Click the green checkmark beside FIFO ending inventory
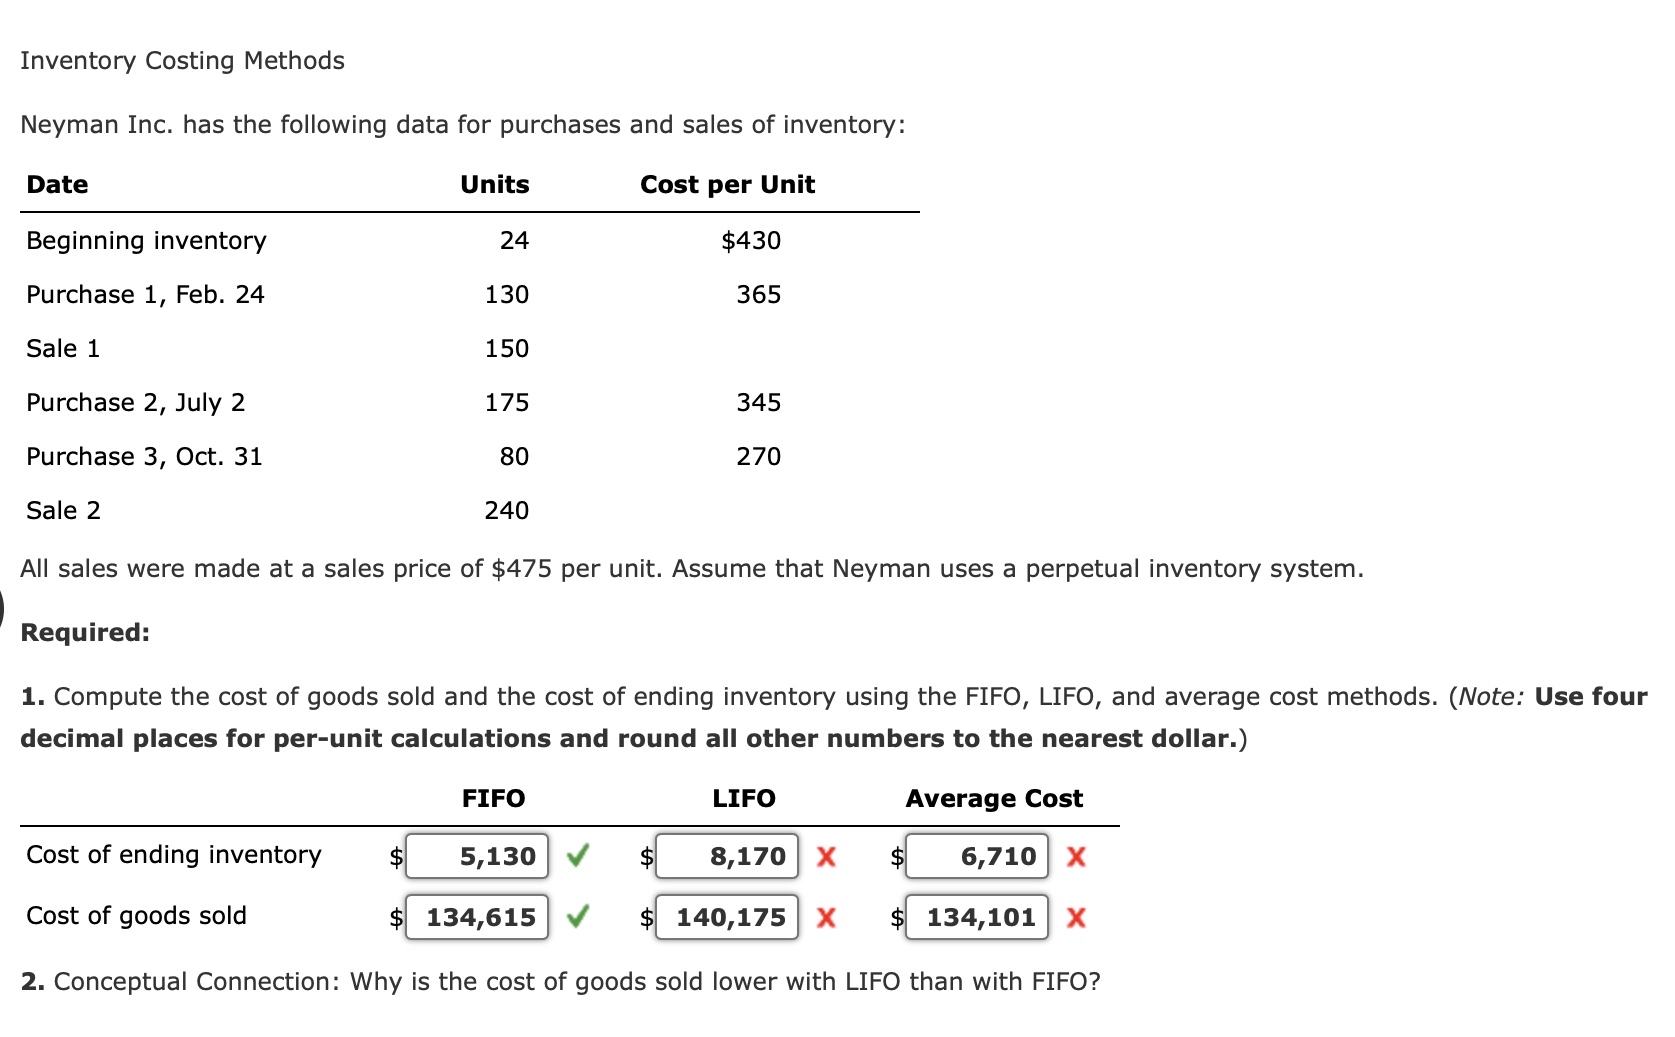Viewport: 1675px width, 1037px height. (x=580, y=856)
